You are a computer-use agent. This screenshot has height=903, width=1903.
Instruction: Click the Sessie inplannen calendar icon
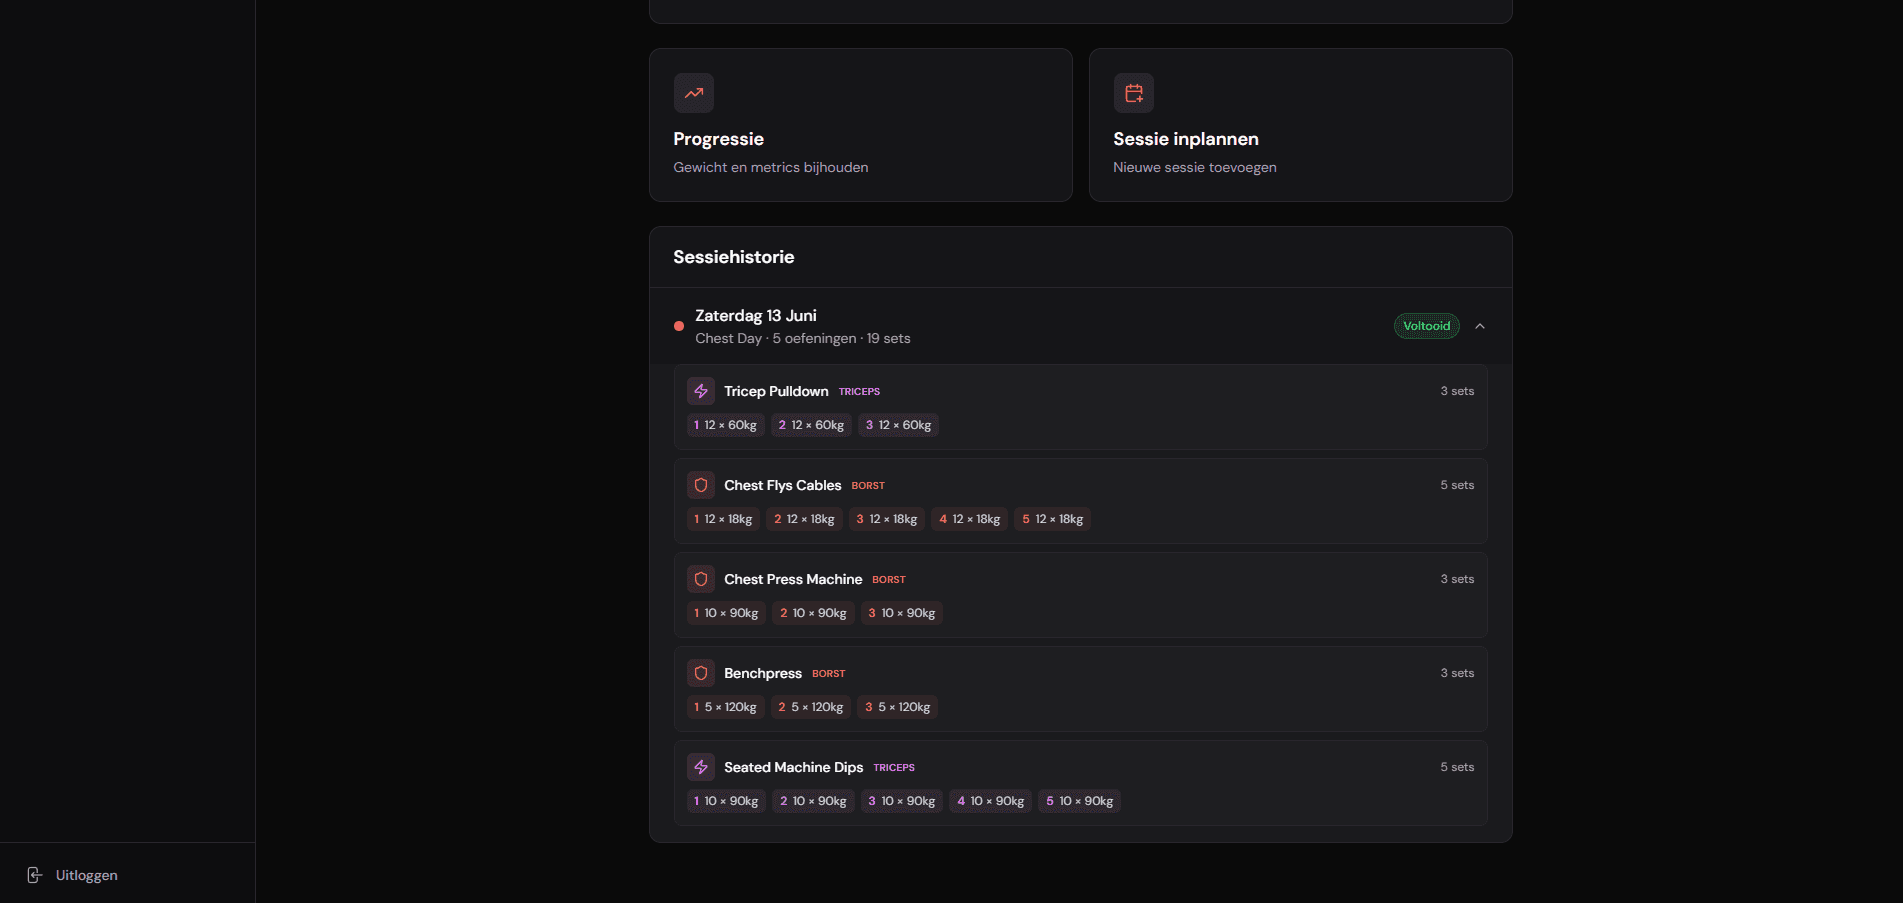tap(1134, 93)
